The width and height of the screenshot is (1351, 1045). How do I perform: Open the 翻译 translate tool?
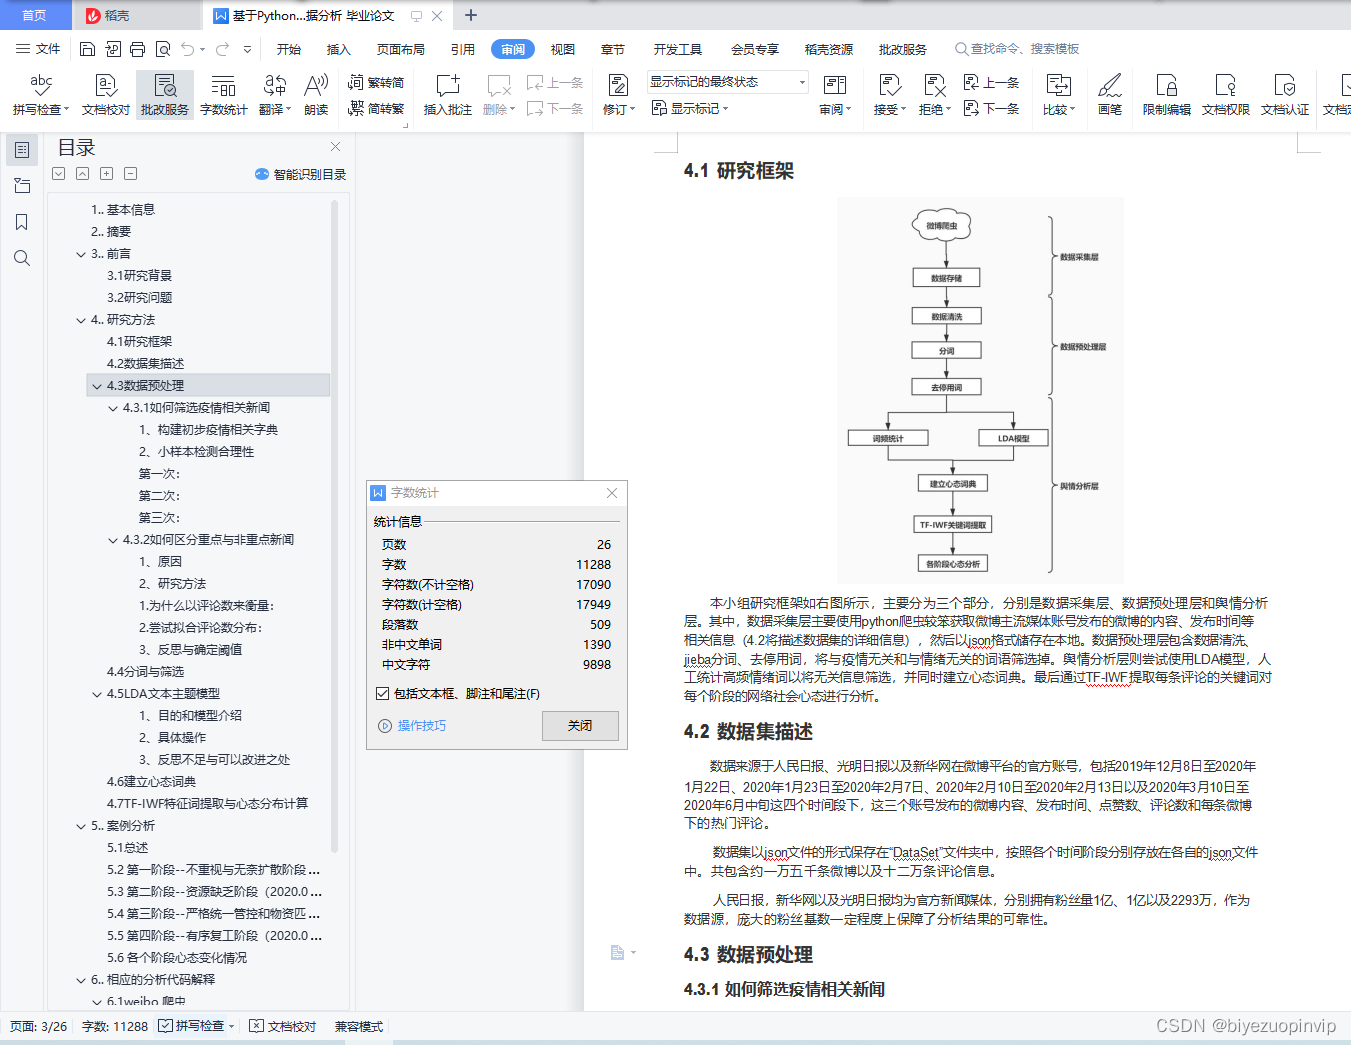tap(274, 94)
